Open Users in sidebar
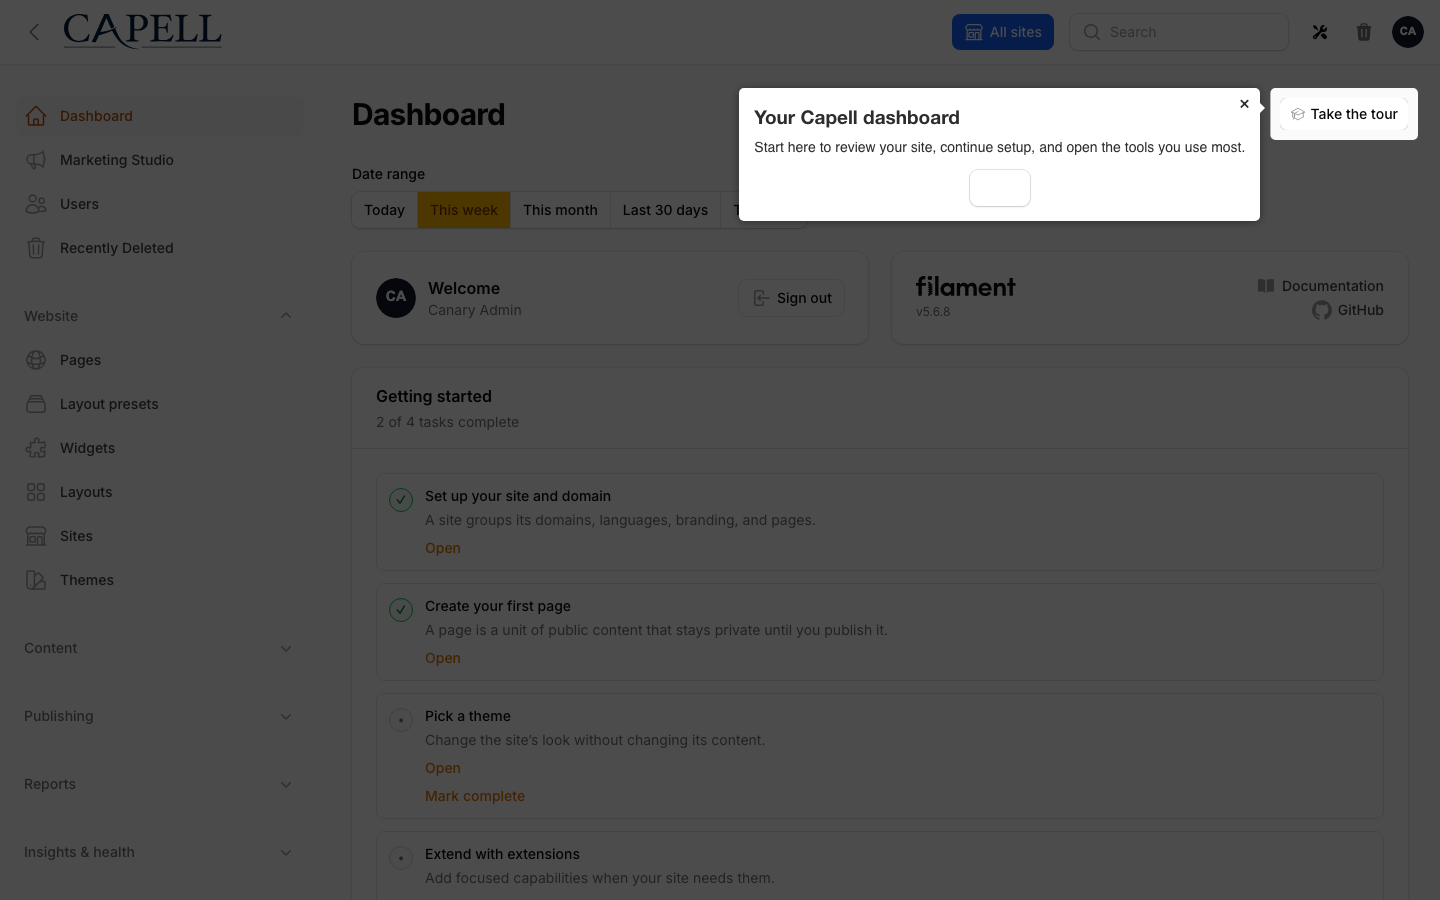This screenshot has width=1440, height=900. 162,204
